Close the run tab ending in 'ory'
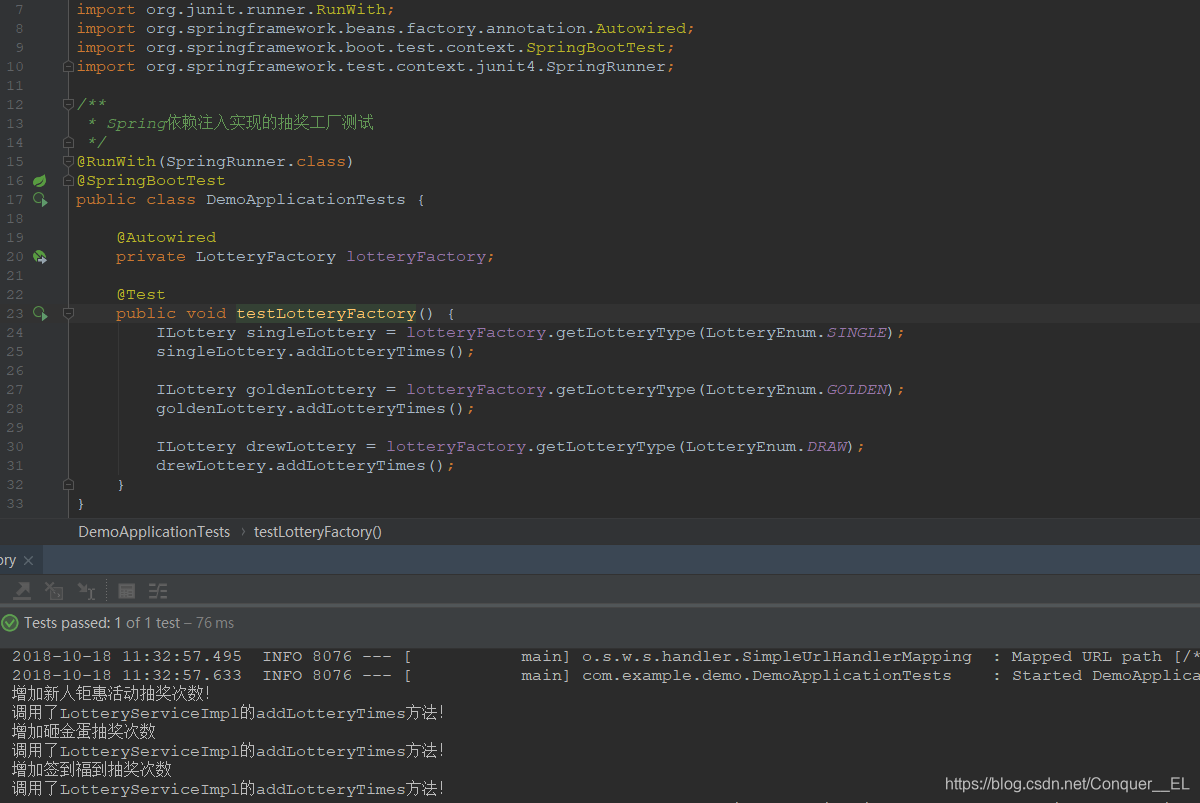This screenshot has width=1200, height=803. point(28,560)
